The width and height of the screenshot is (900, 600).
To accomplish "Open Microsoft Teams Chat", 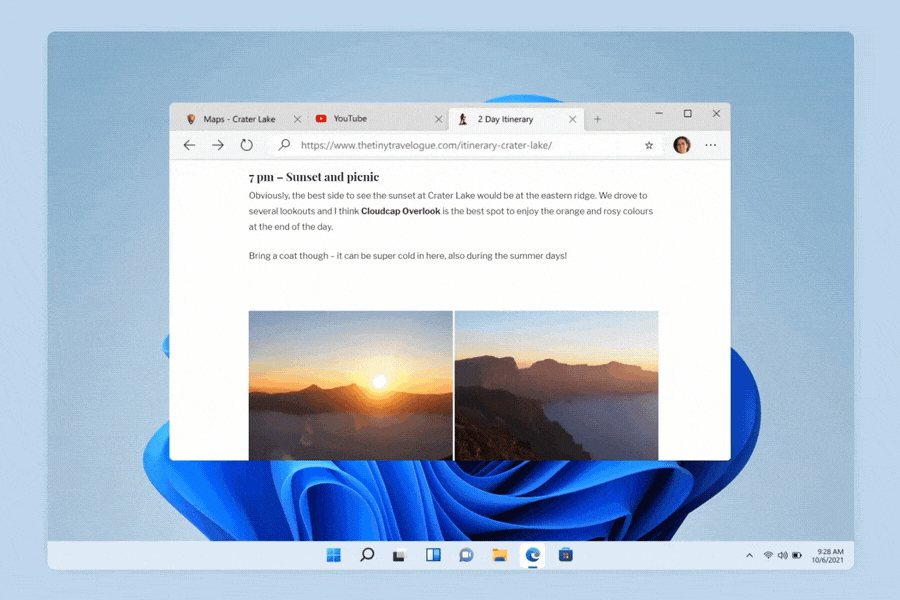I will (466, 554).
